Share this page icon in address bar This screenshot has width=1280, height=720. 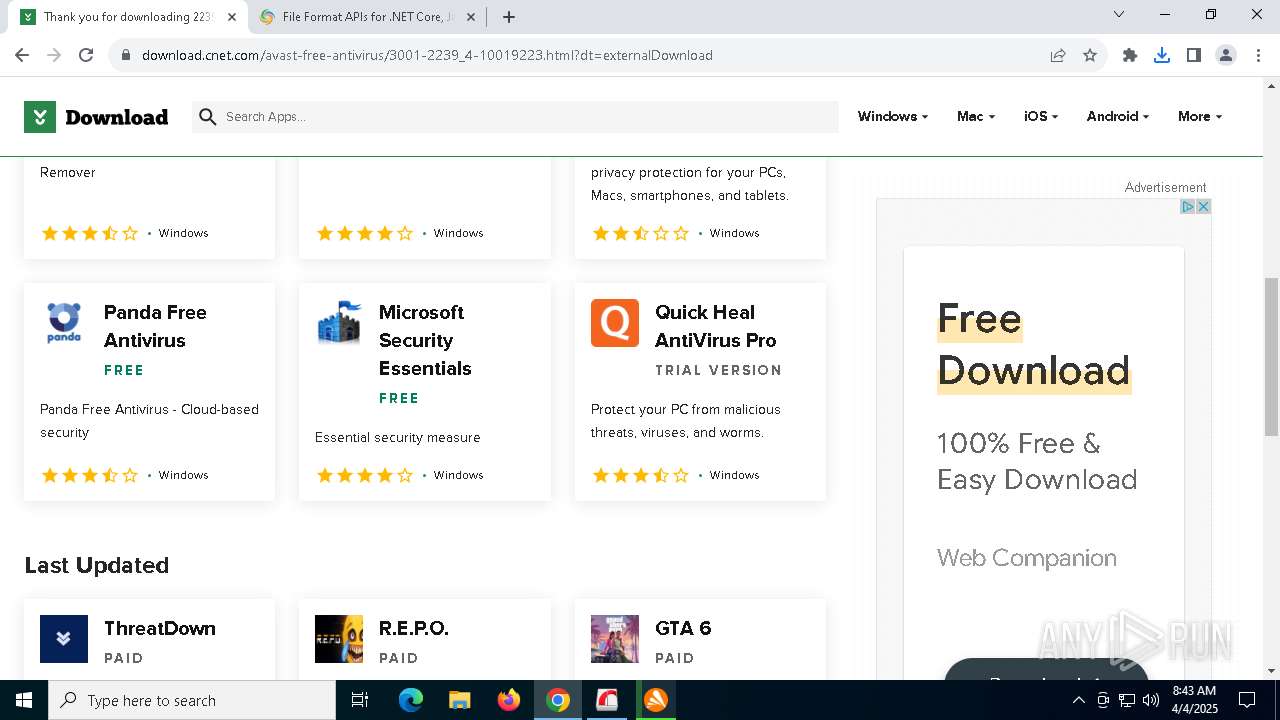(x=1058, y=55)
